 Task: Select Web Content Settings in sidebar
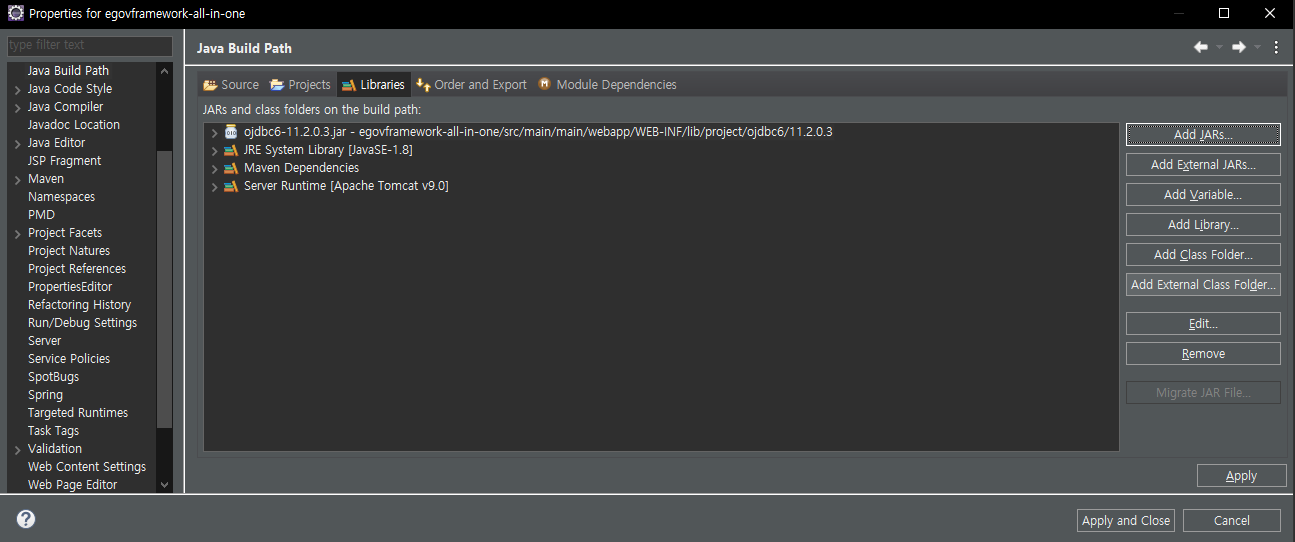(x=87, y=467)
